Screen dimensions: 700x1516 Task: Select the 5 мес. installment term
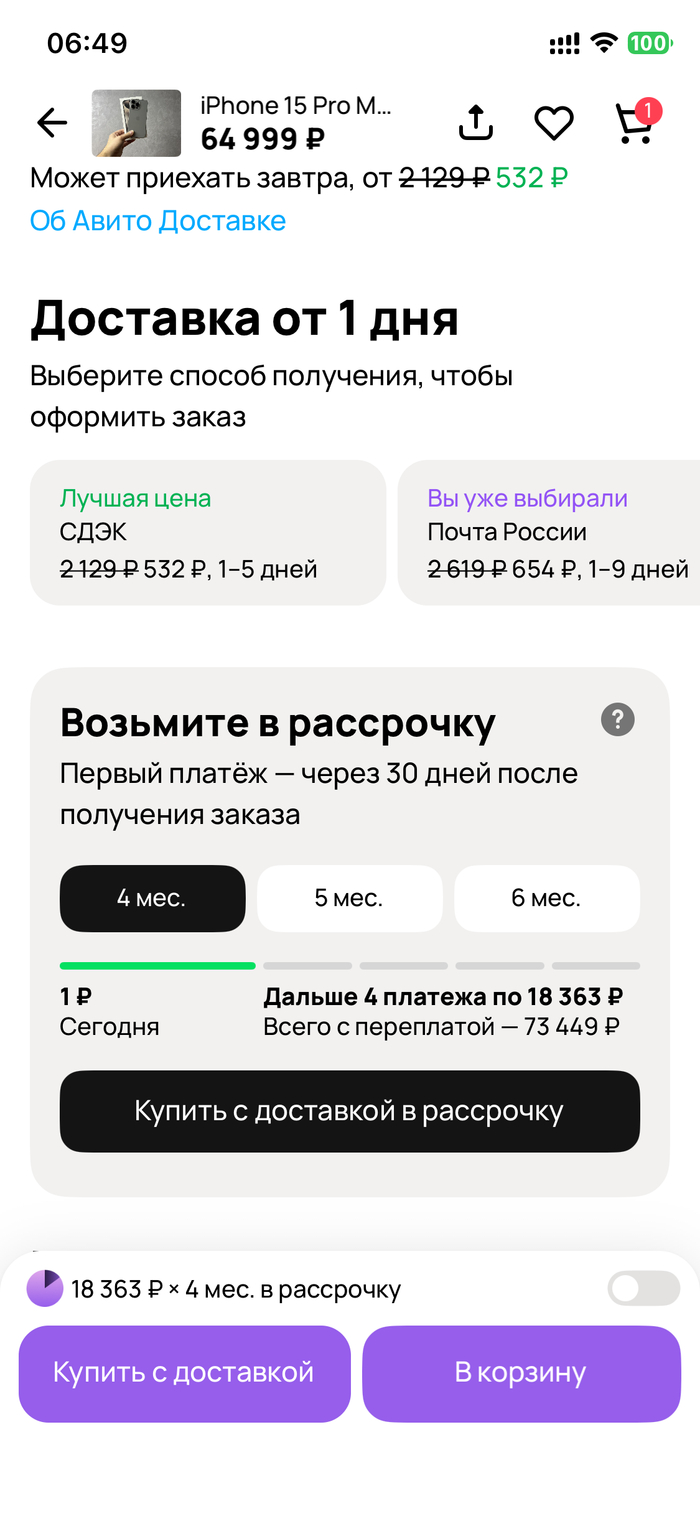[349, 898]
